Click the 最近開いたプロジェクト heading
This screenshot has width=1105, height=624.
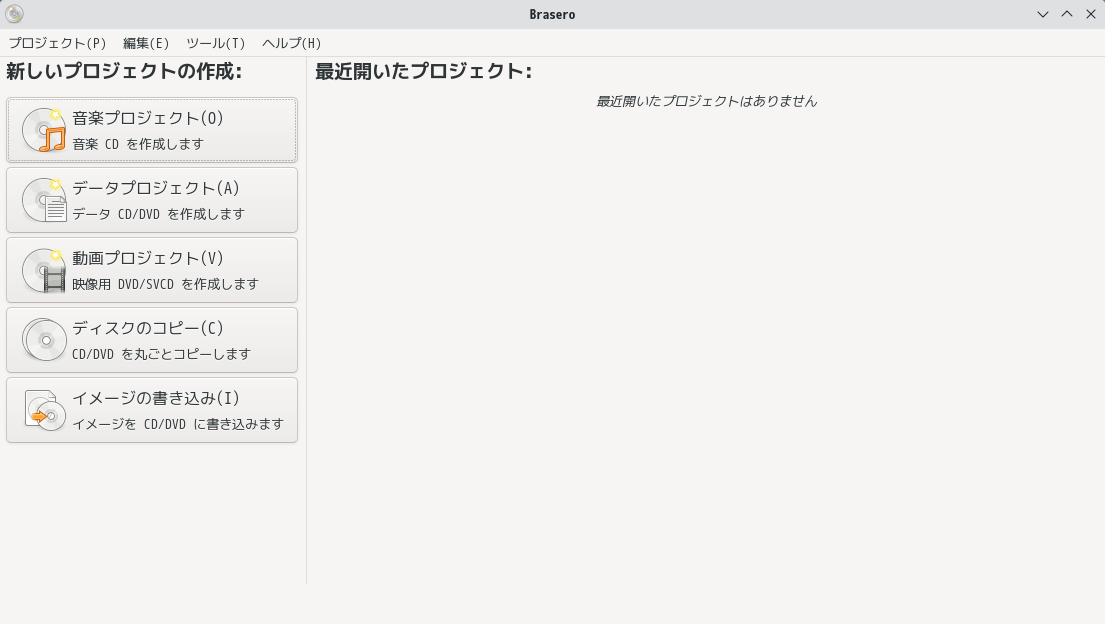click(424, 71)
